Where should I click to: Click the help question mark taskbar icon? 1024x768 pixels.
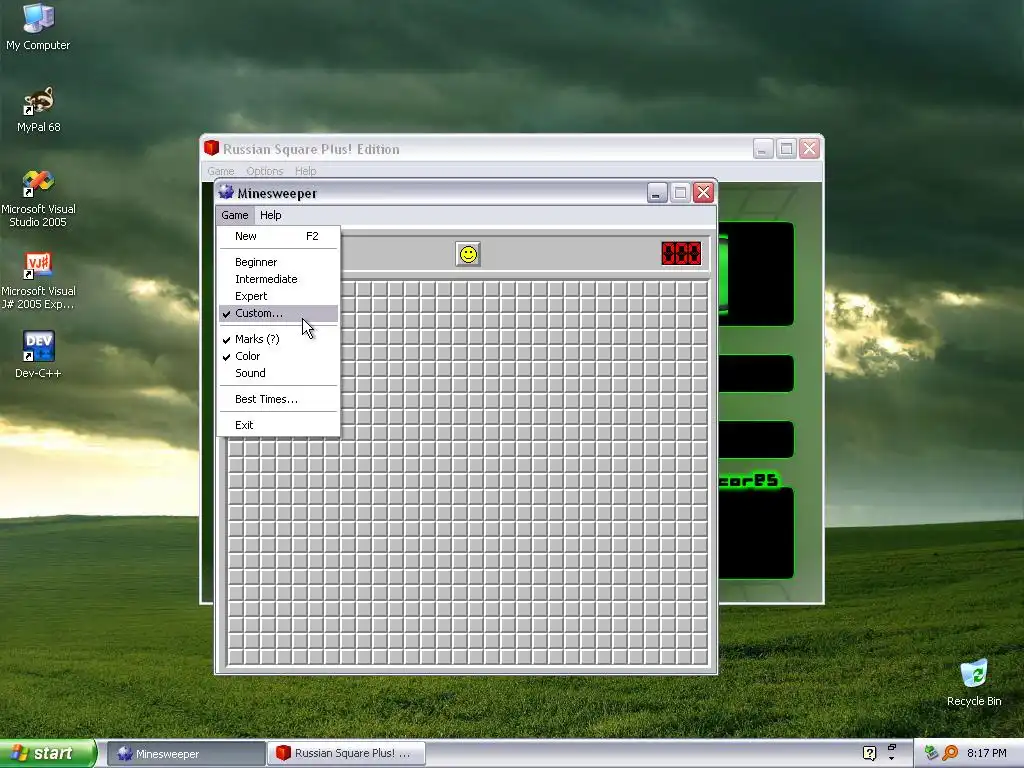pyautogui.click(x=869, y=753)
